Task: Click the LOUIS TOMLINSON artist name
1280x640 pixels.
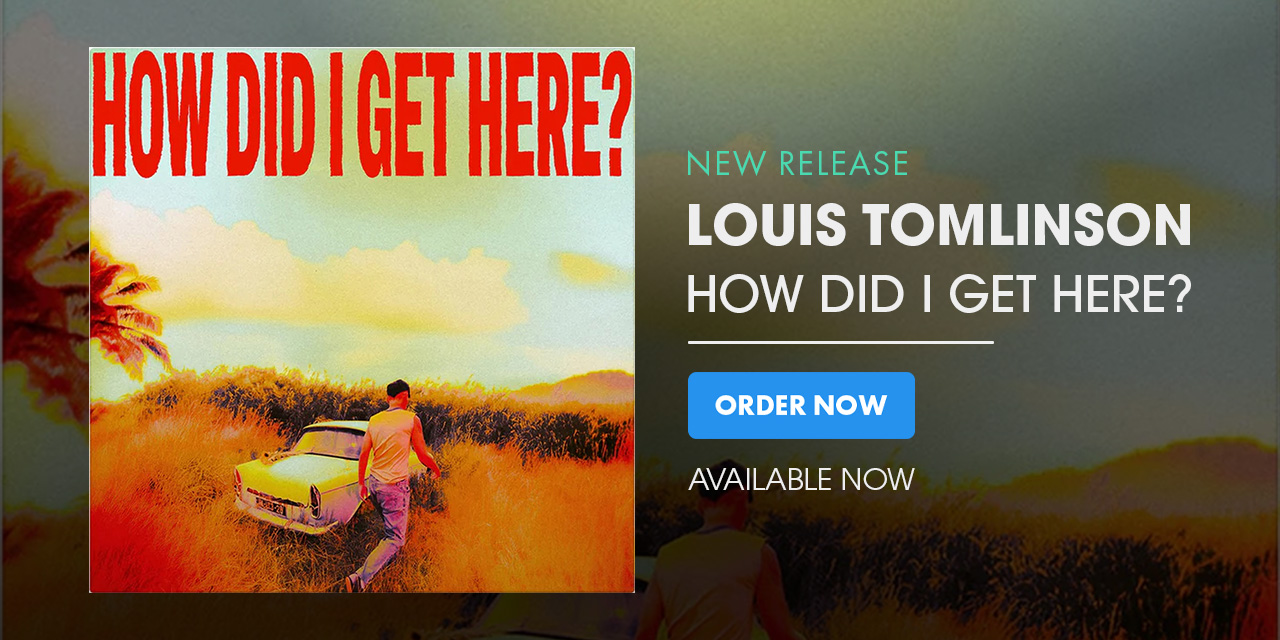Action: (x=938, y=226)
